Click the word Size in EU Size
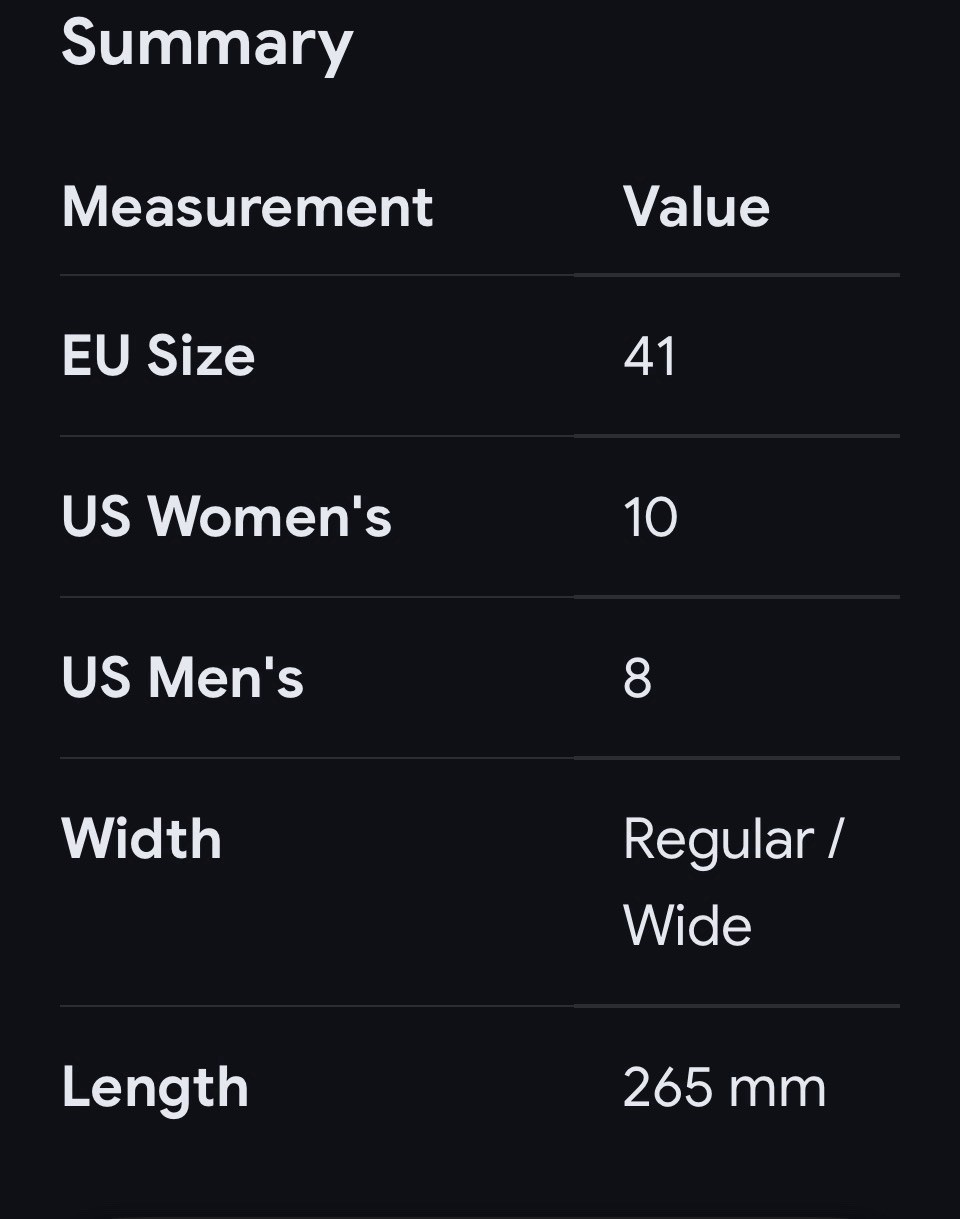This screenshot has width=960, height=1219. click(201, 356)
